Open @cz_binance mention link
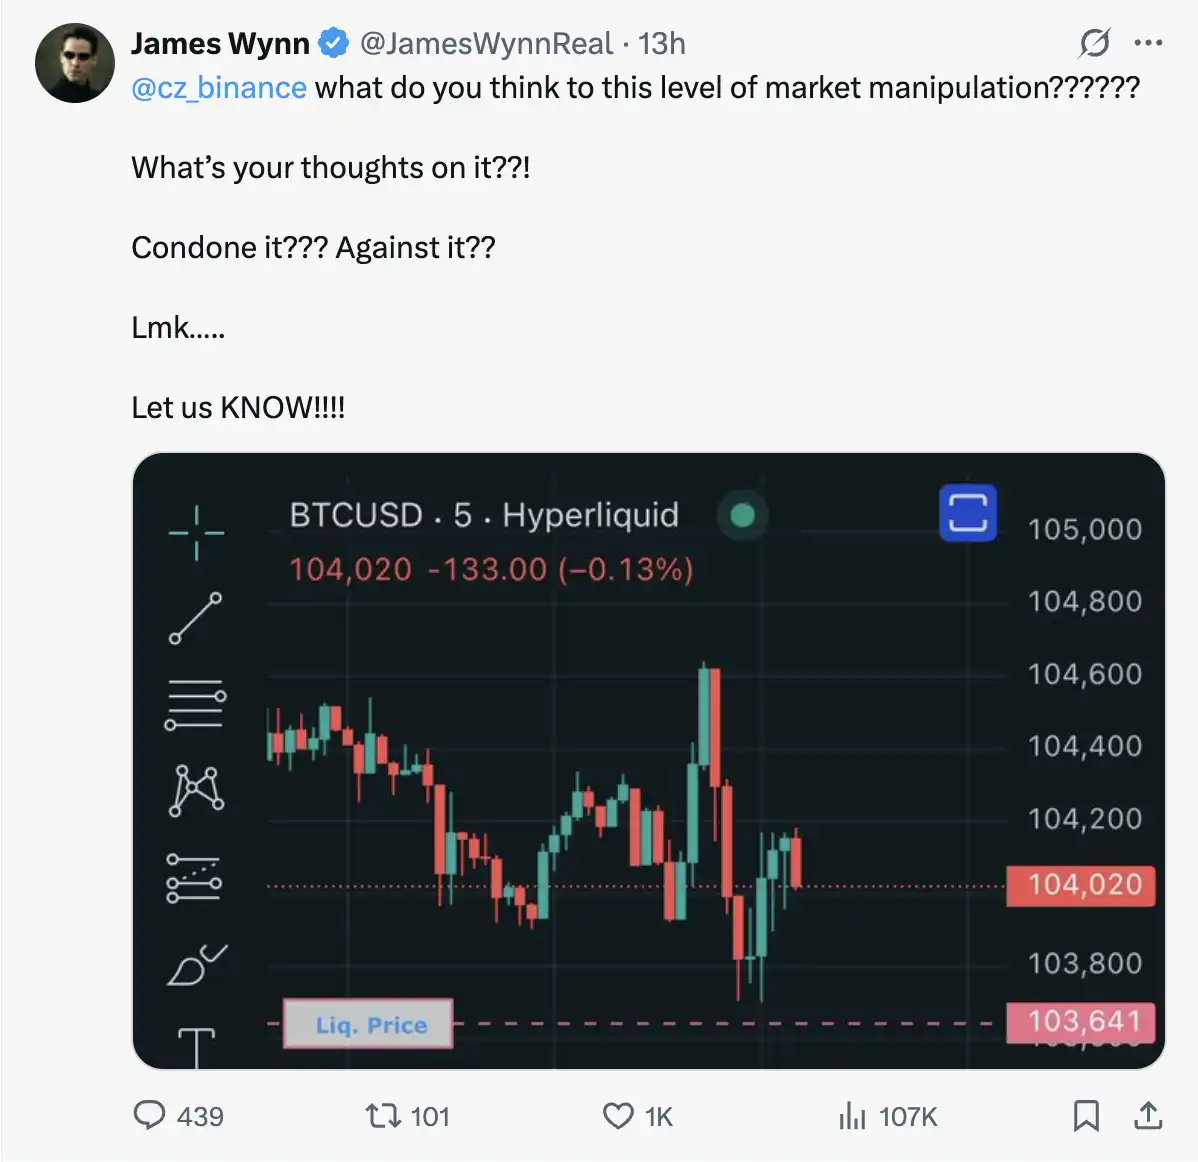Viewport: 1198px width, 1162px height. (219, 88)
